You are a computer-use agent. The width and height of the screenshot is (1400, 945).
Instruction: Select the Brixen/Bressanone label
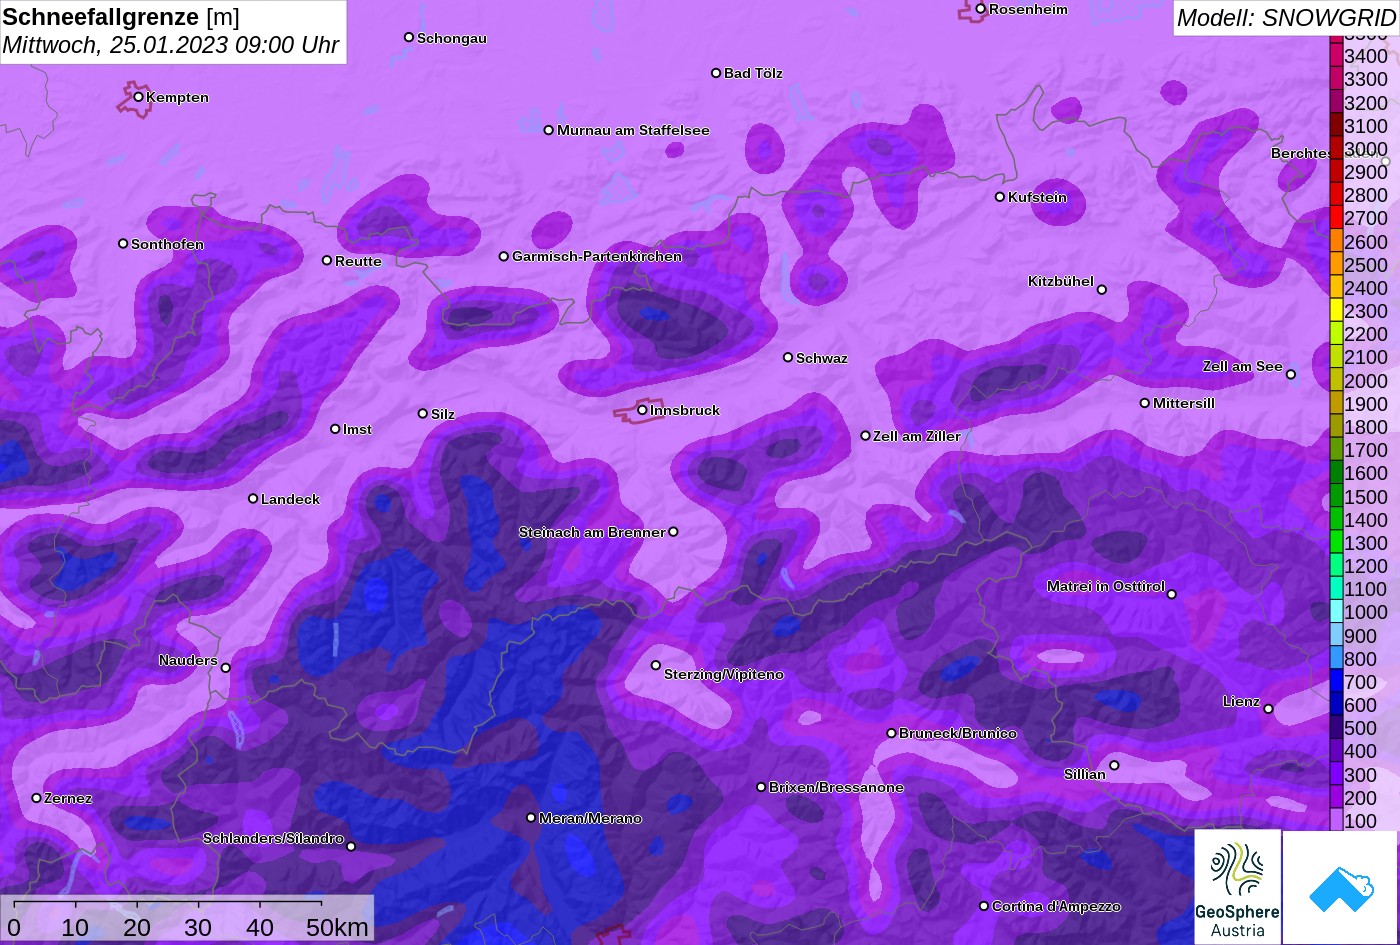[836, 787]
